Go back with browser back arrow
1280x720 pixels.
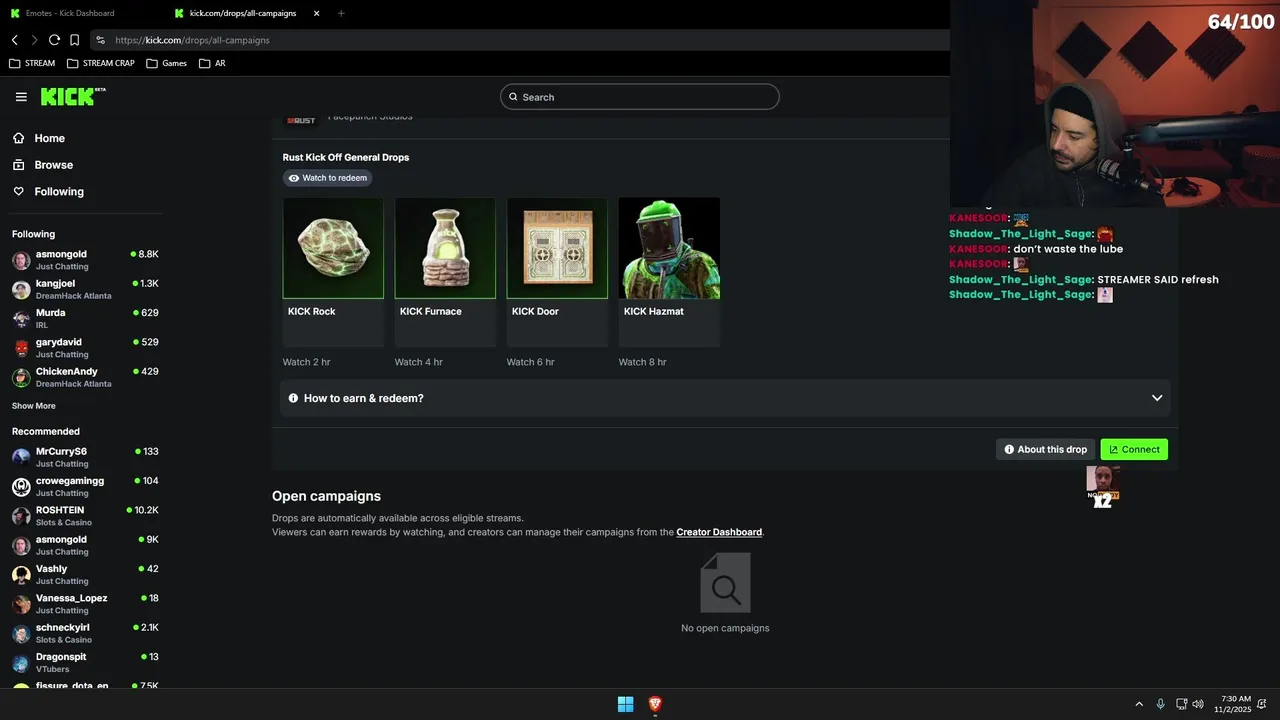(15, 40)
